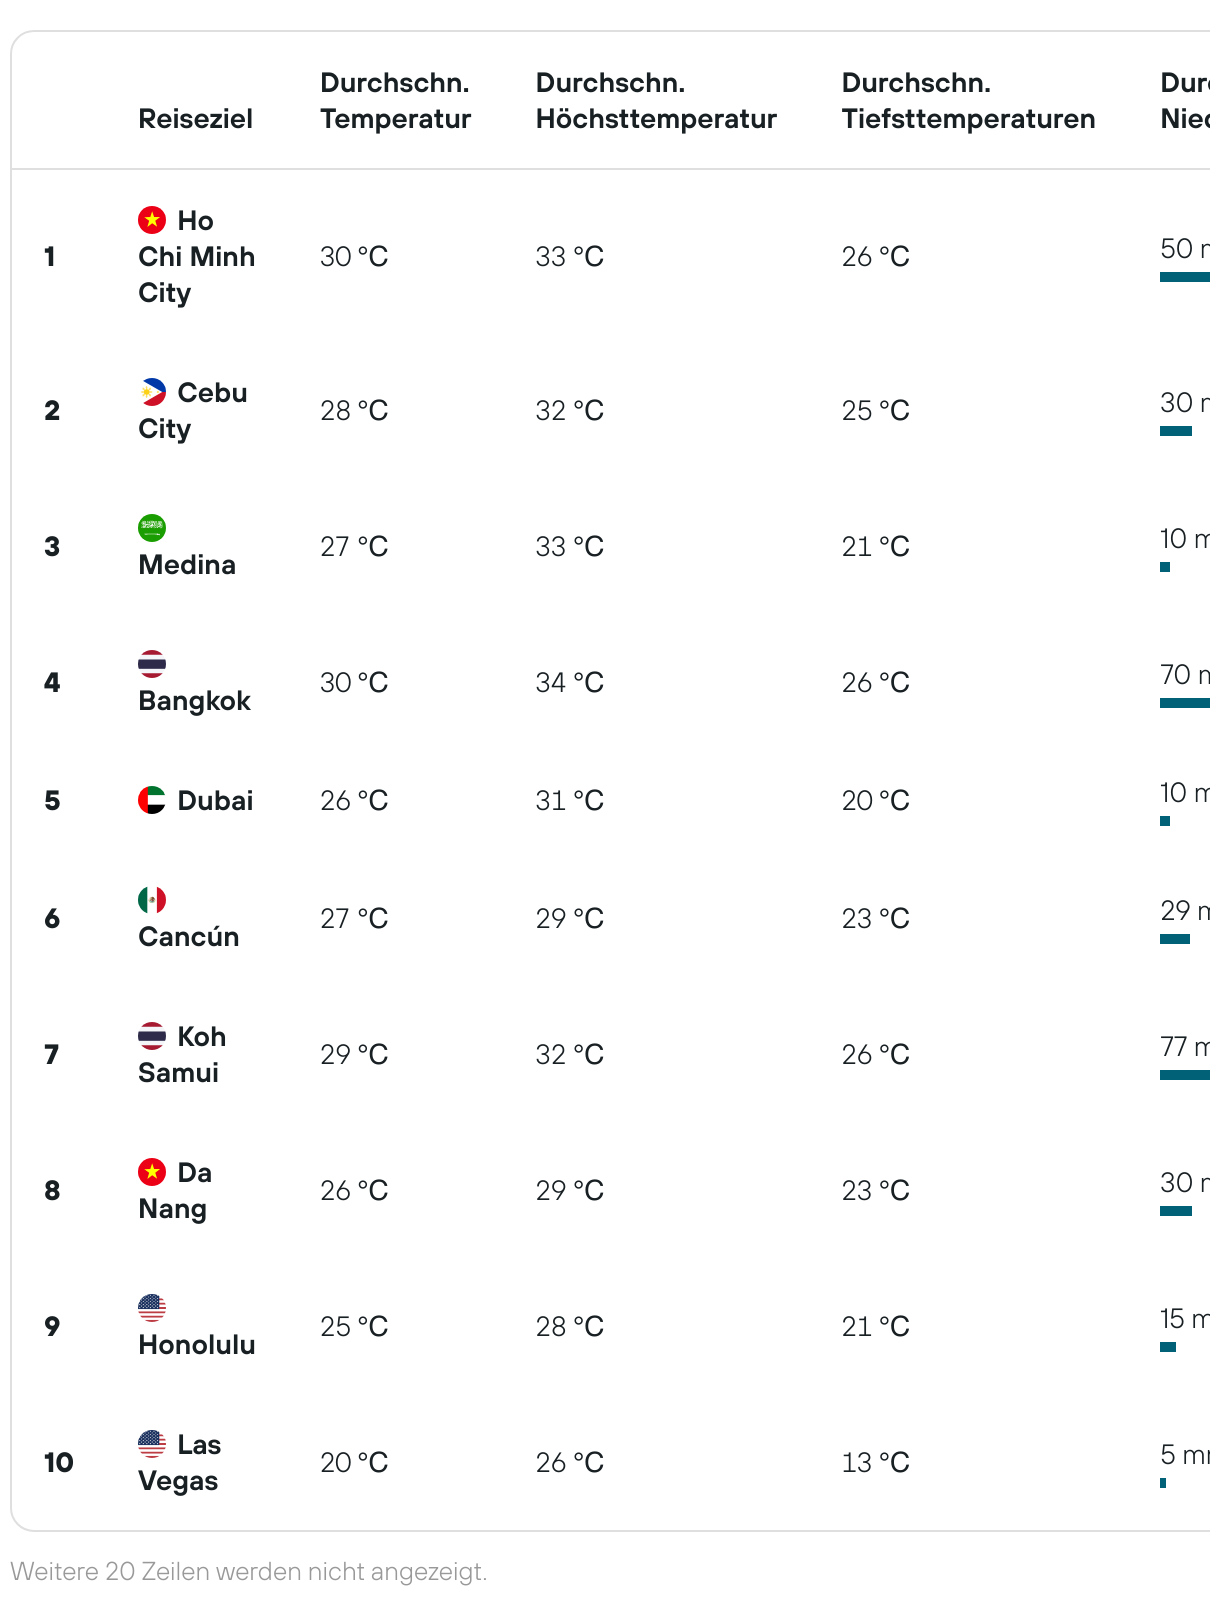Open the Honolulu destination link
1220x1598 pixels.
(197, 1344)
